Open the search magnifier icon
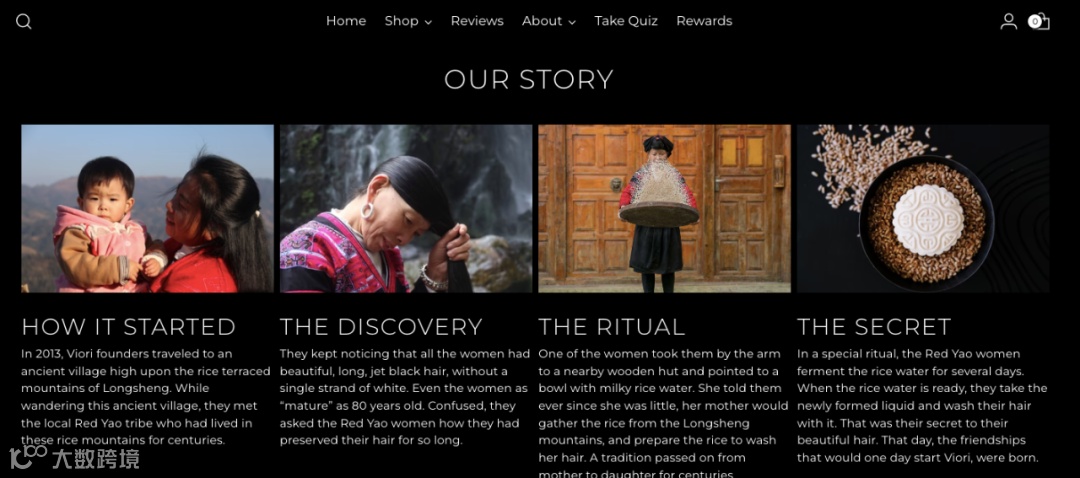The image size is (1080, 478). 23,21
